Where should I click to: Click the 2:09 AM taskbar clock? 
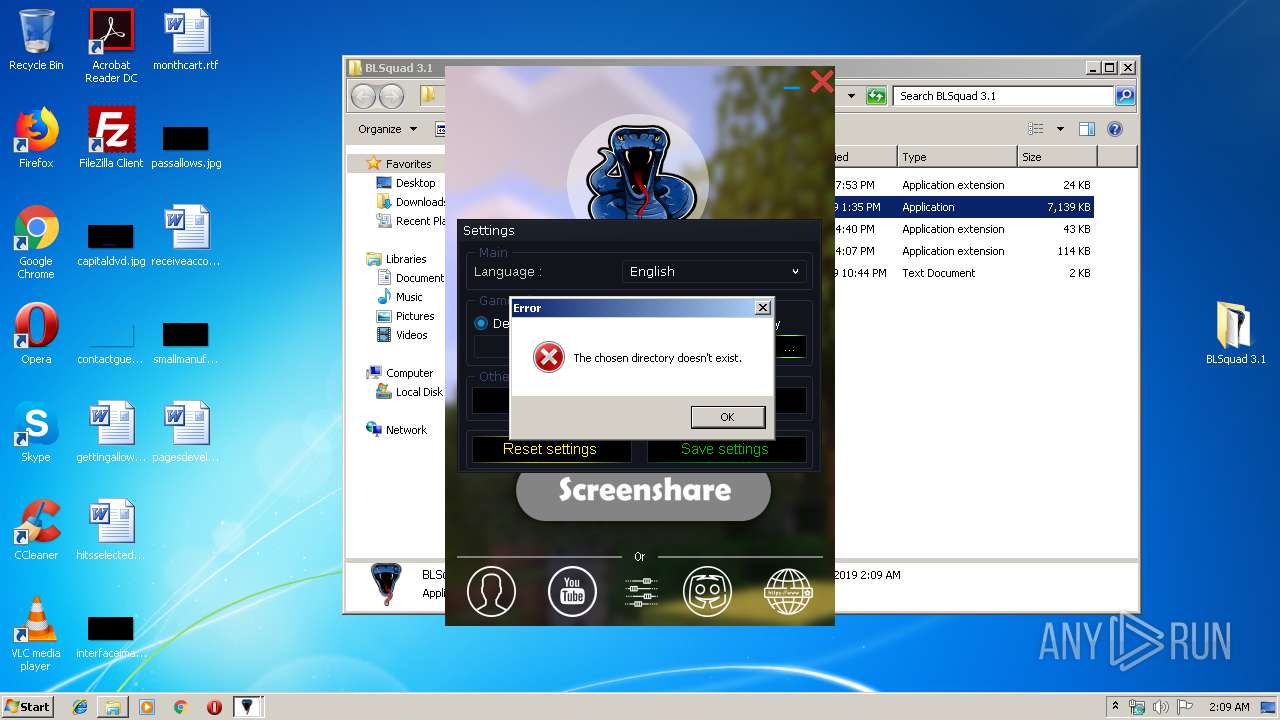click(1229, 707)
